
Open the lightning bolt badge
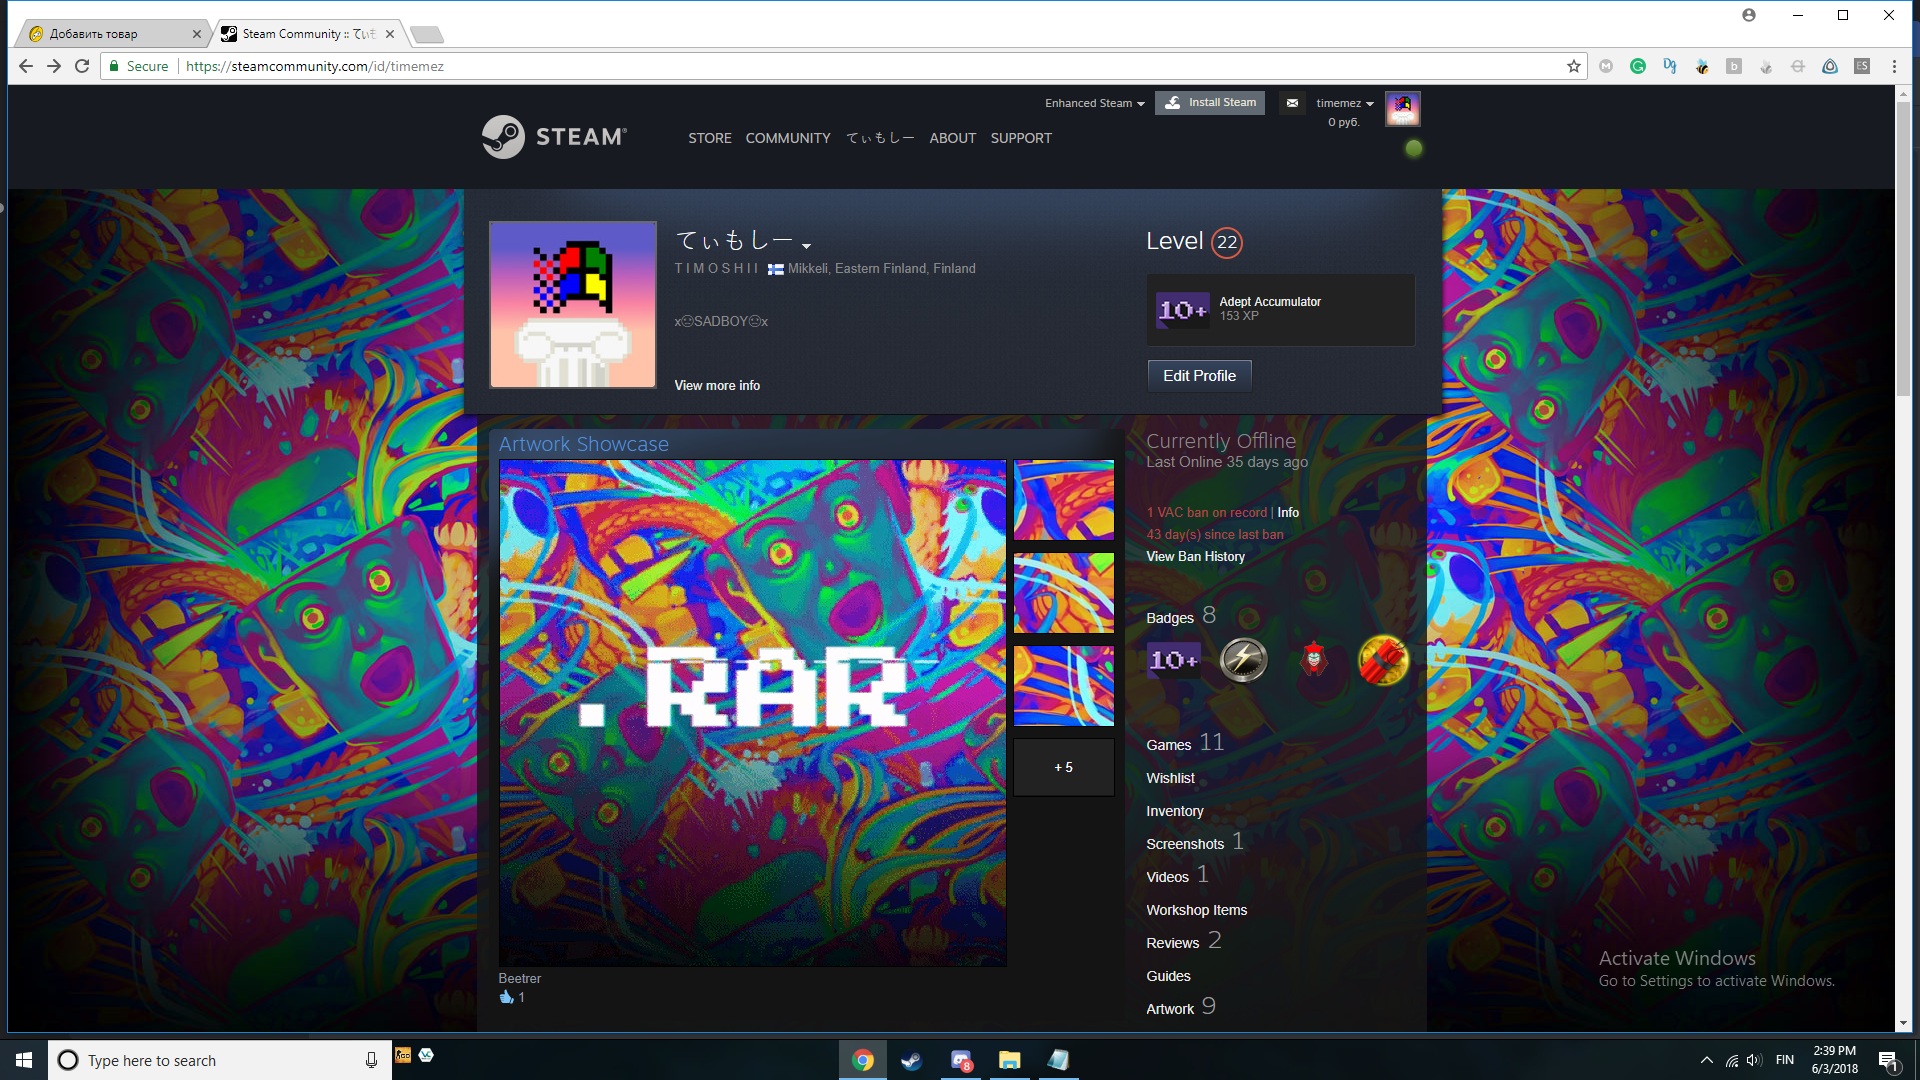[x=1243, y=660]
